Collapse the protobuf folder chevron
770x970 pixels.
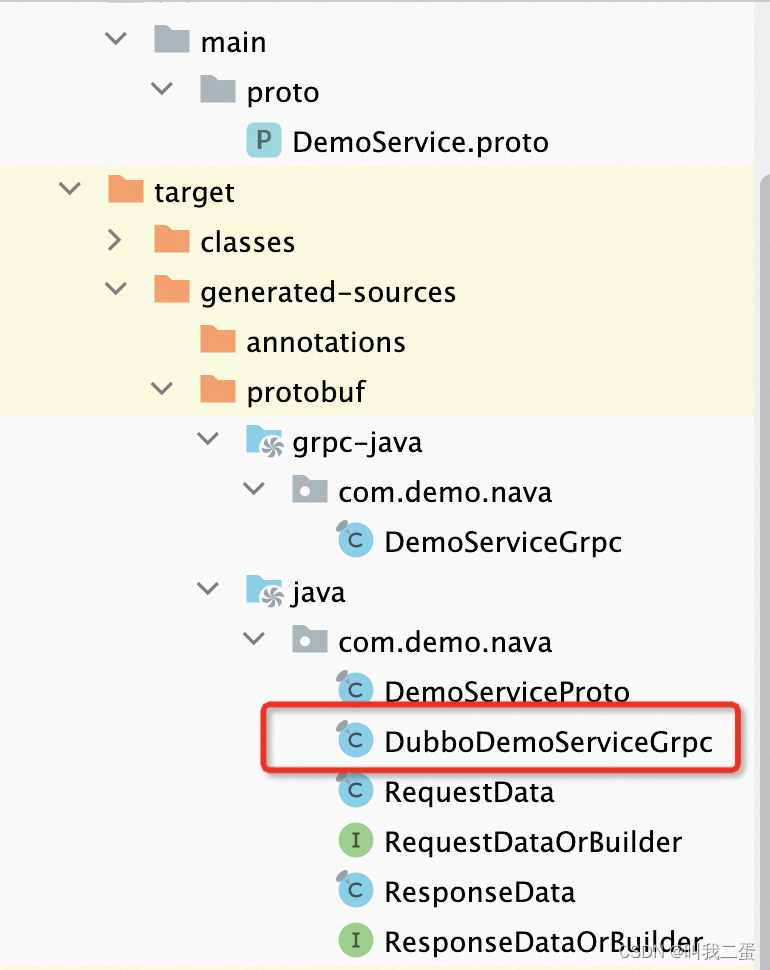162,388
